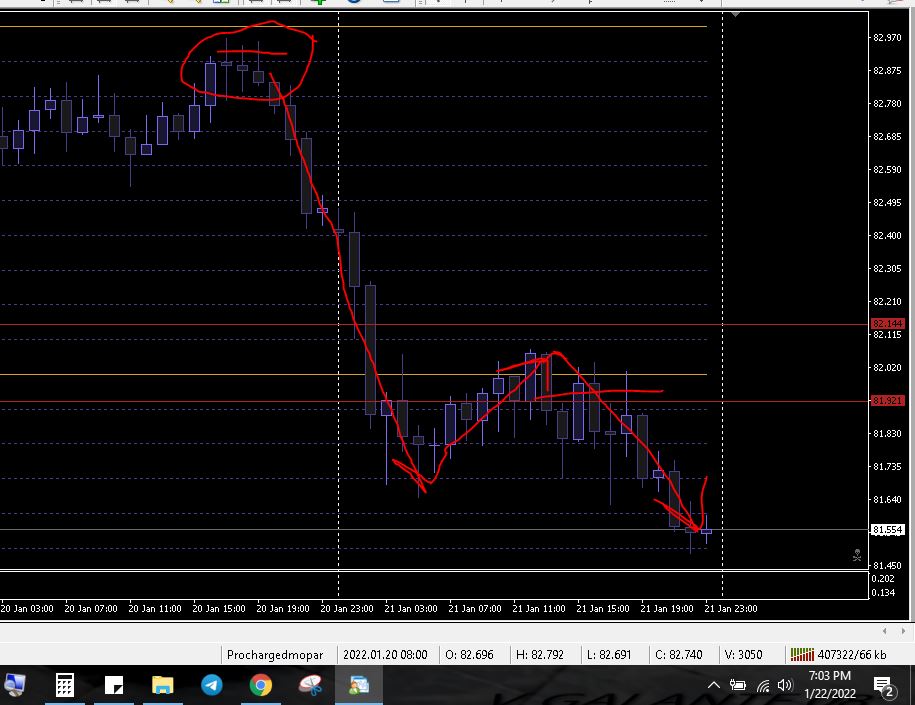Click 81.450 on the price scale
Viewport: 915px width, 705px height.
pos(887,566)
